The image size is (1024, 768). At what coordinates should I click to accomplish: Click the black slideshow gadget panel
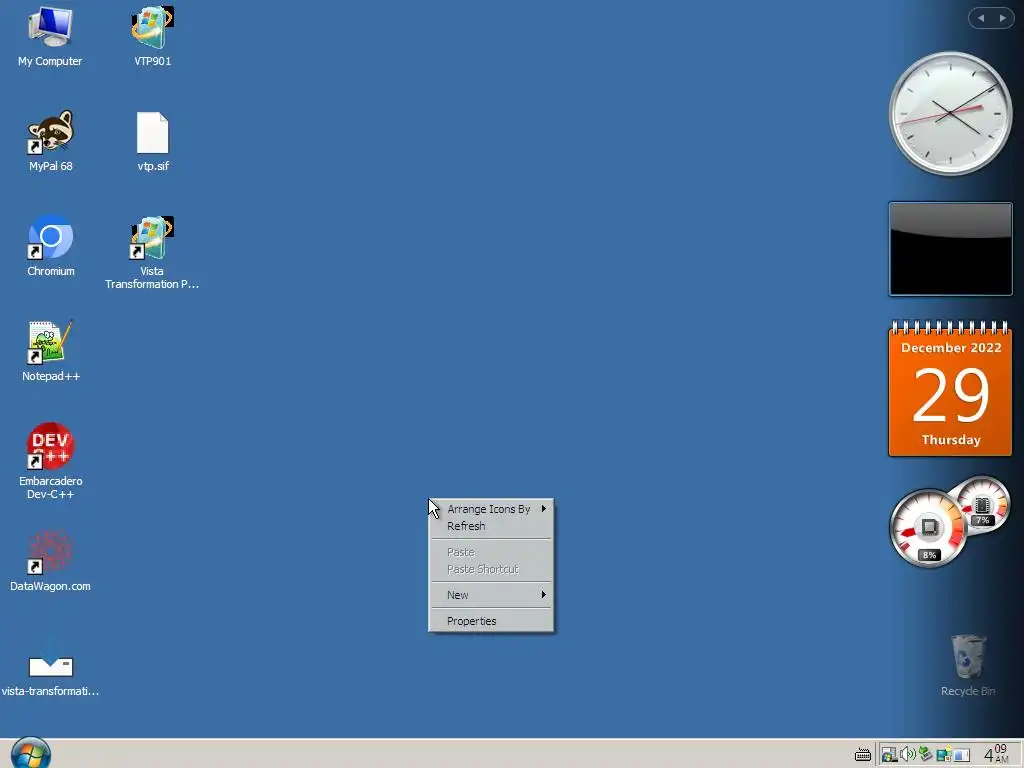coord(950,249)
